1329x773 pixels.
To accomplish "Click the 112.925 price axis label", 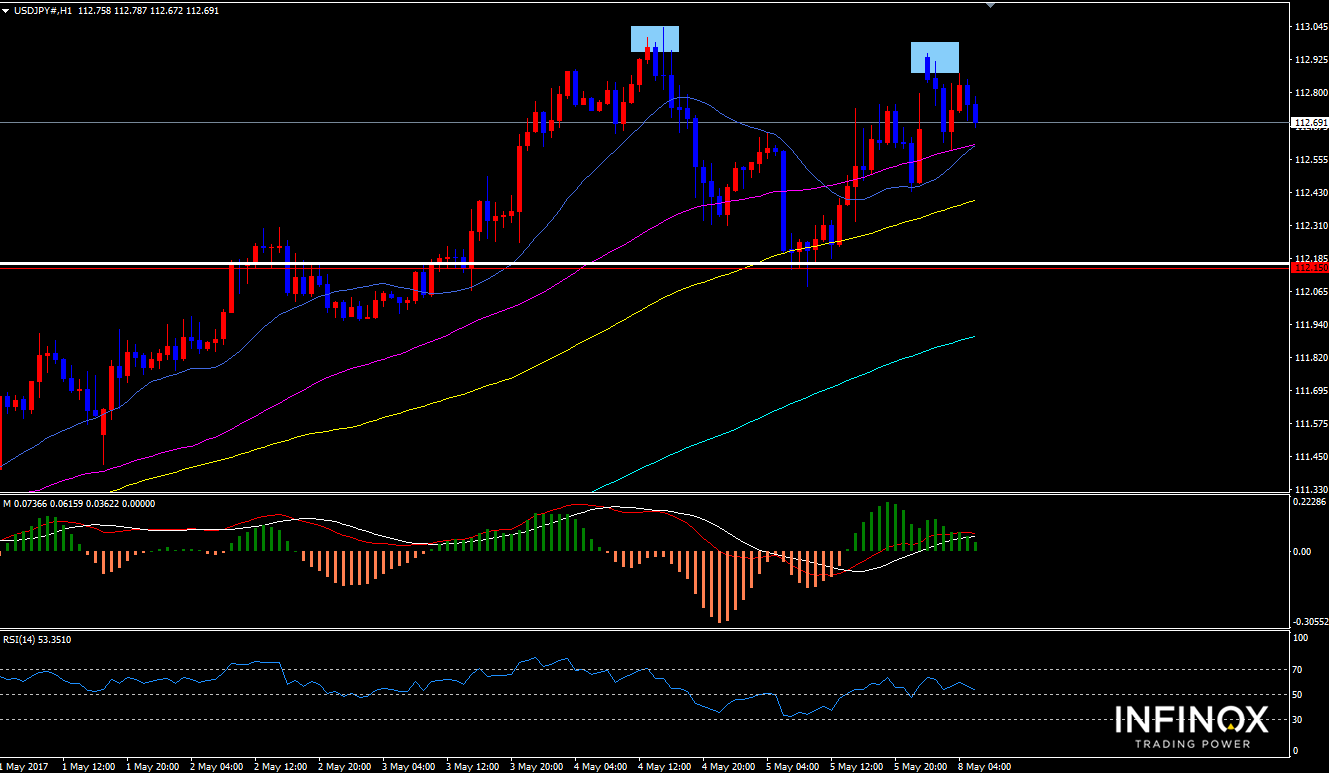I will pyautogui.click(x=1309, y=60).
